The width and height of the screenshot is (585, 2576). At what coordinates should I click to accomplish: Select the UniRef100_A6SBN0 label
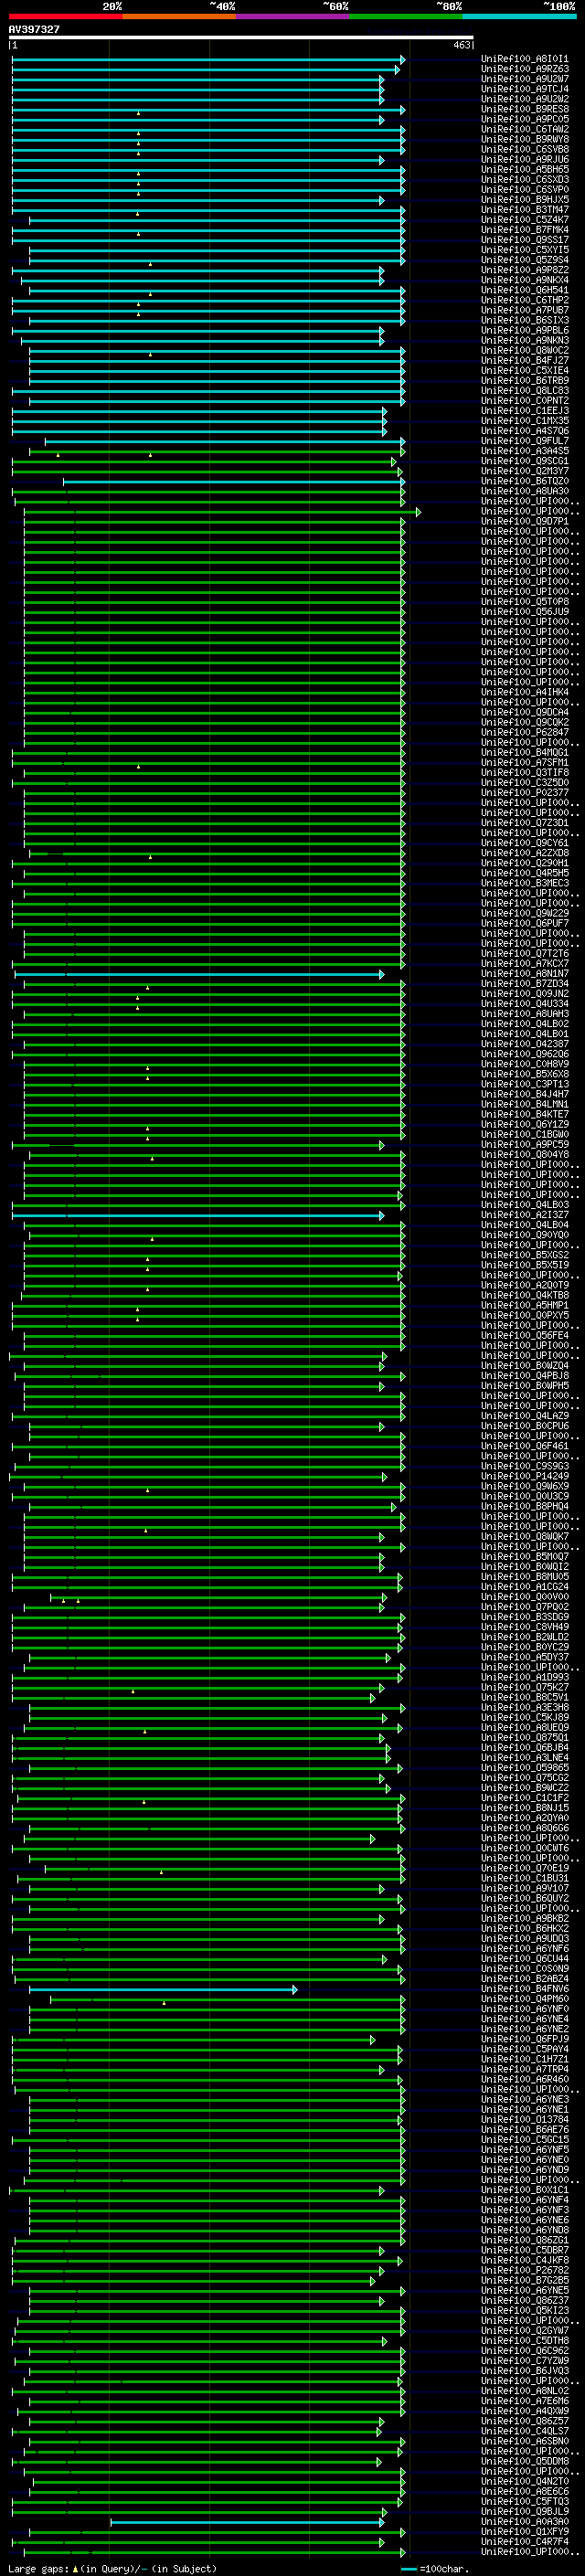[x=525, y=2441]
